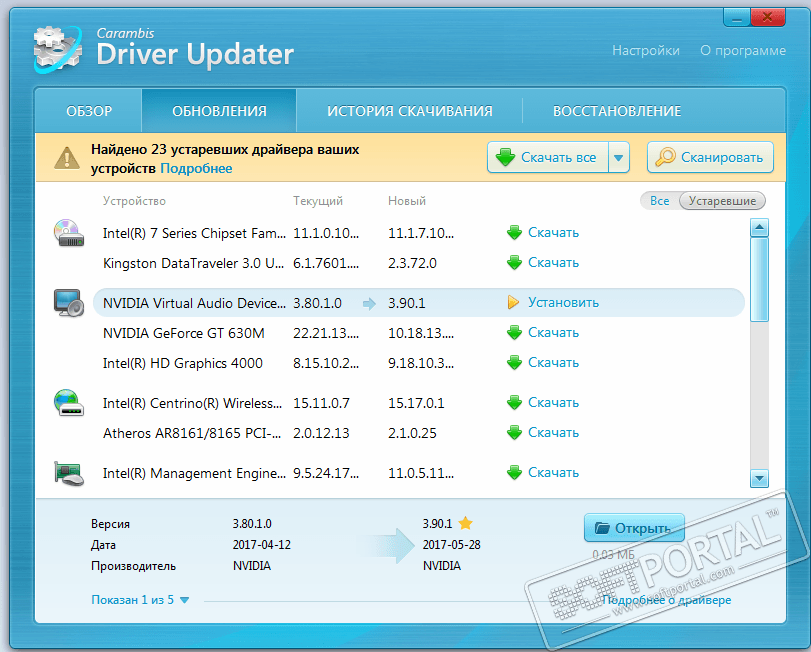Click the Carambis gear logo icon
This screenshot has width=811, height=652.
[57, 50]
